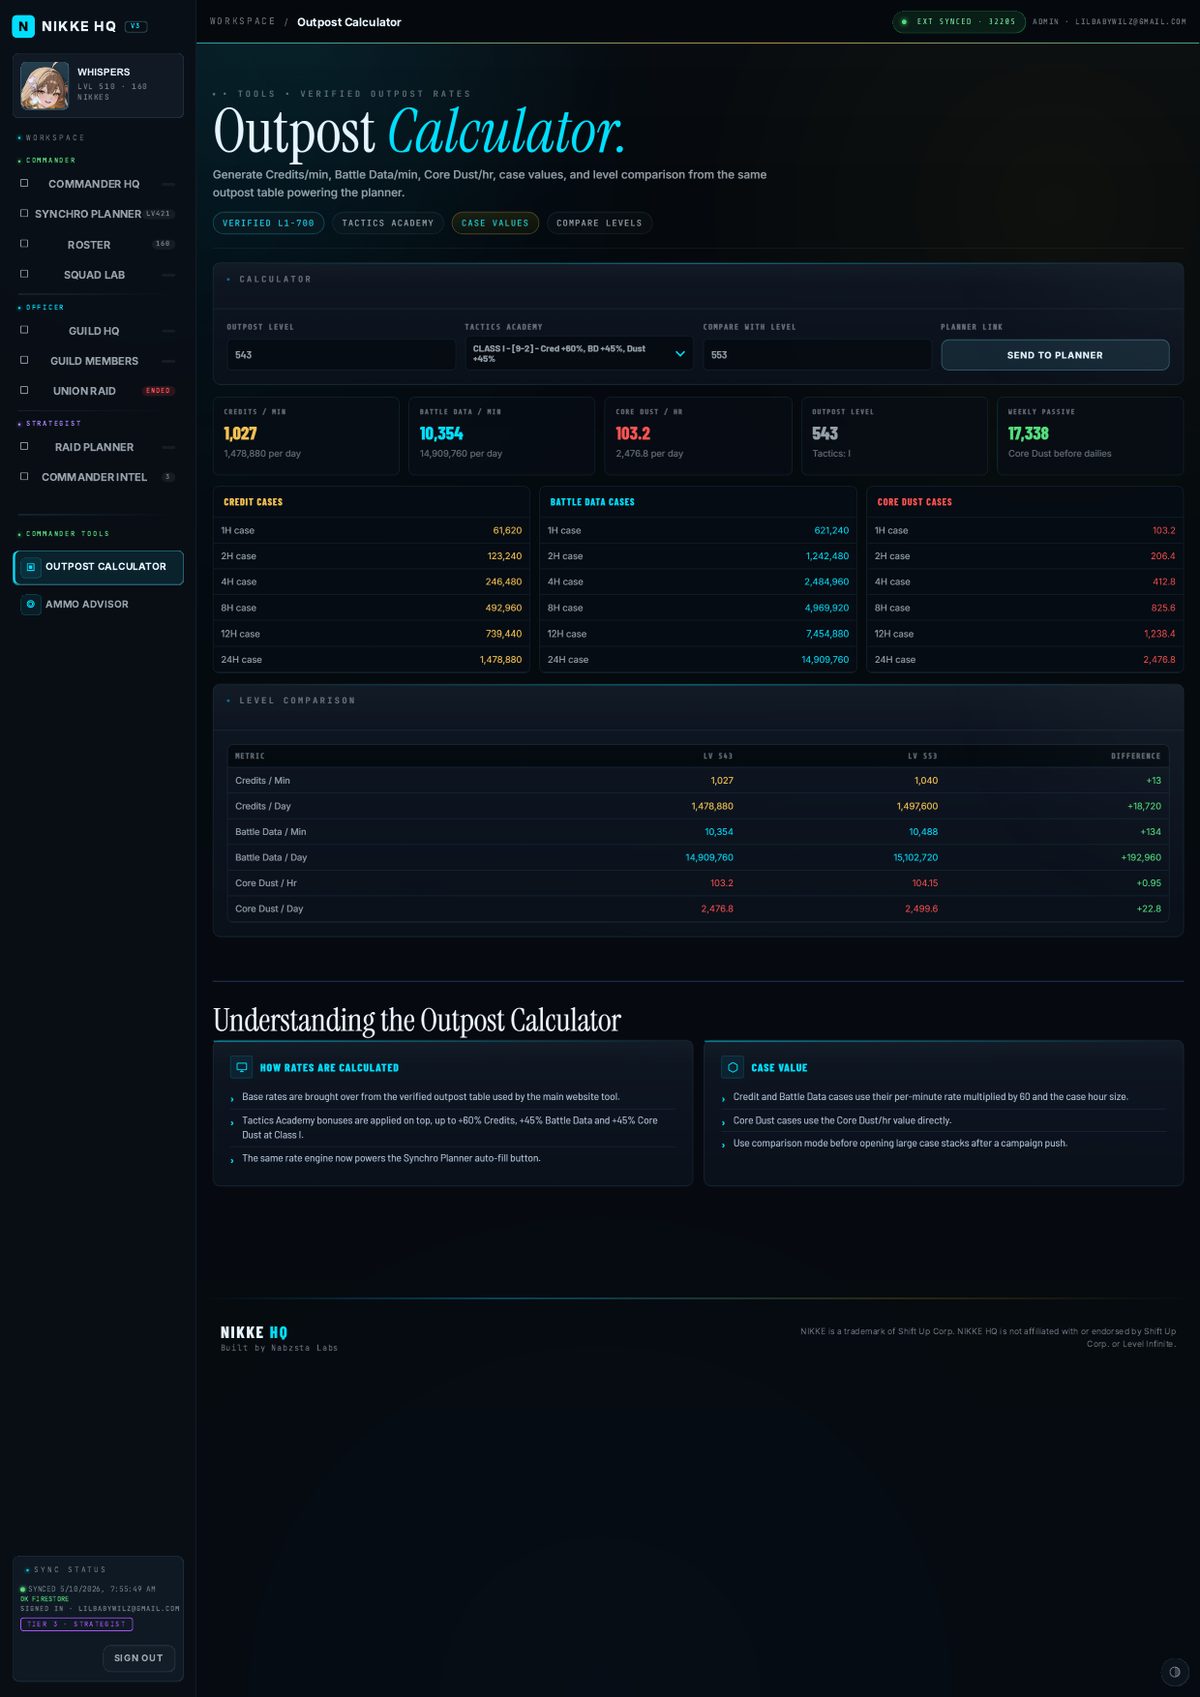Click the Compare With Level input field
The height and width of the screenshot is (1697, 1200).
tap(817, 355)
